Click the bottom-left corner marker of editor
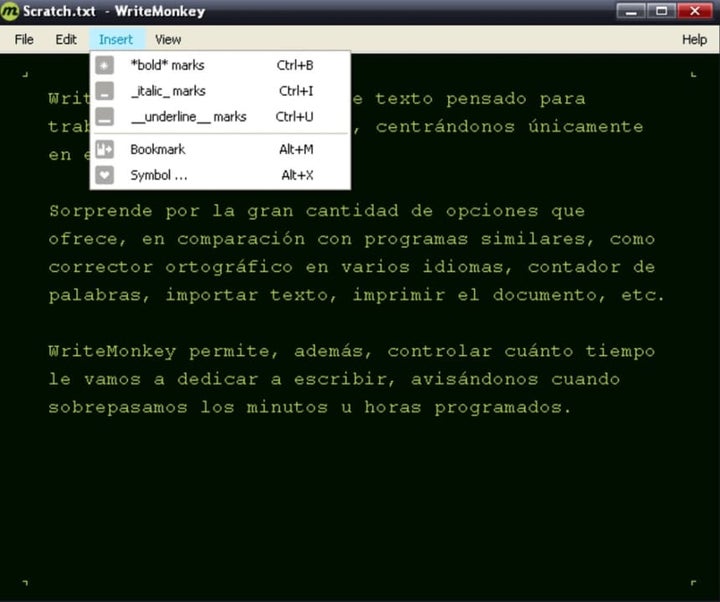 pyautogui.click(x=25, y=580)
